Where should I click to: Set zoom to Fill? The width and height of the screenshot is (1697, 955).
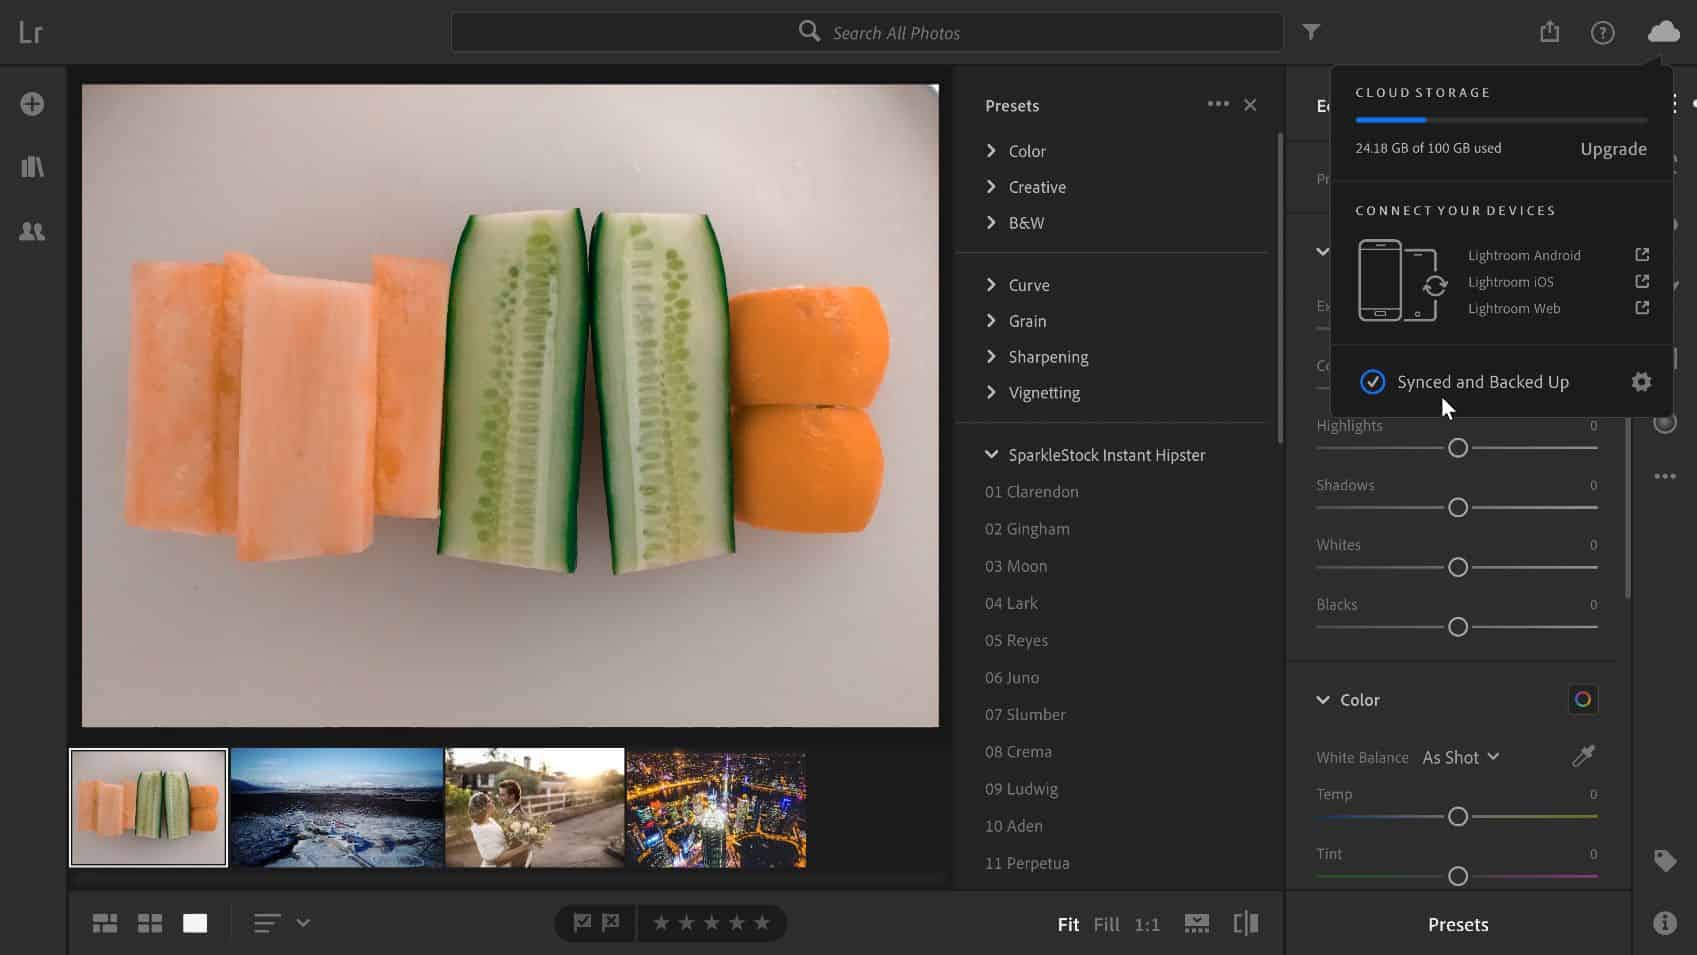(x=1106, y=924)
